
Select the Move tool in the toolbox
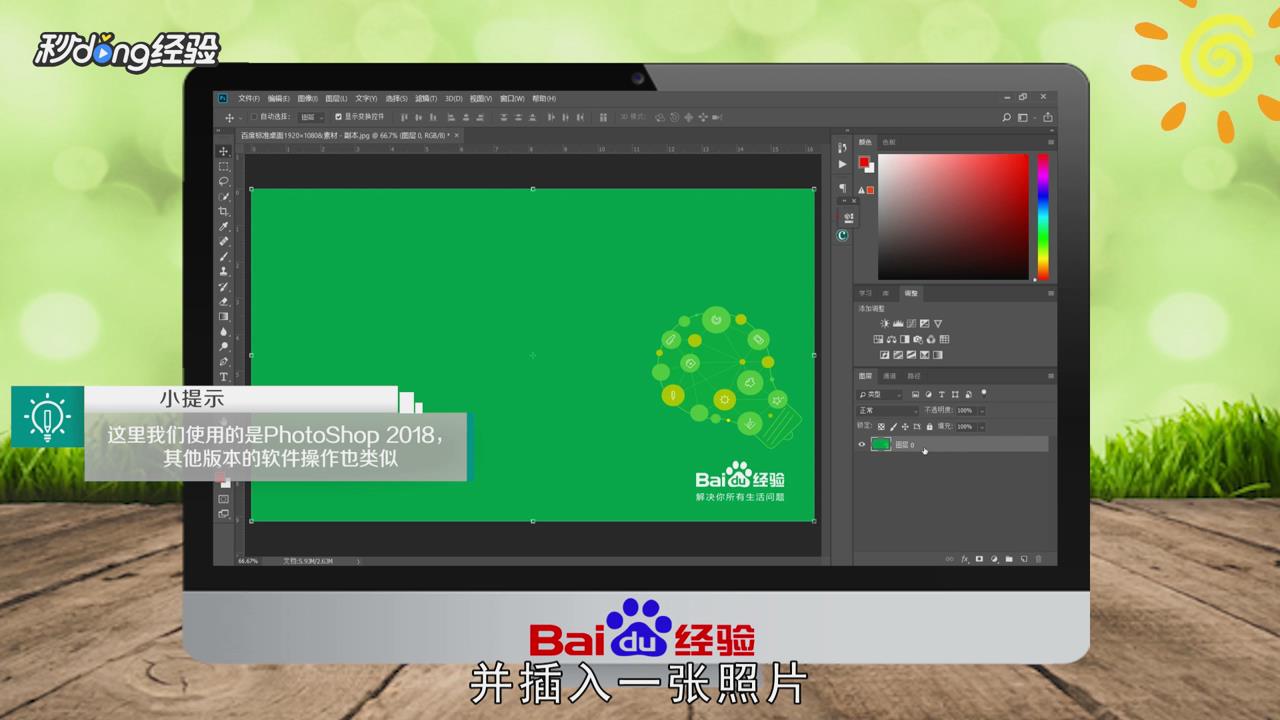point(224,151)
